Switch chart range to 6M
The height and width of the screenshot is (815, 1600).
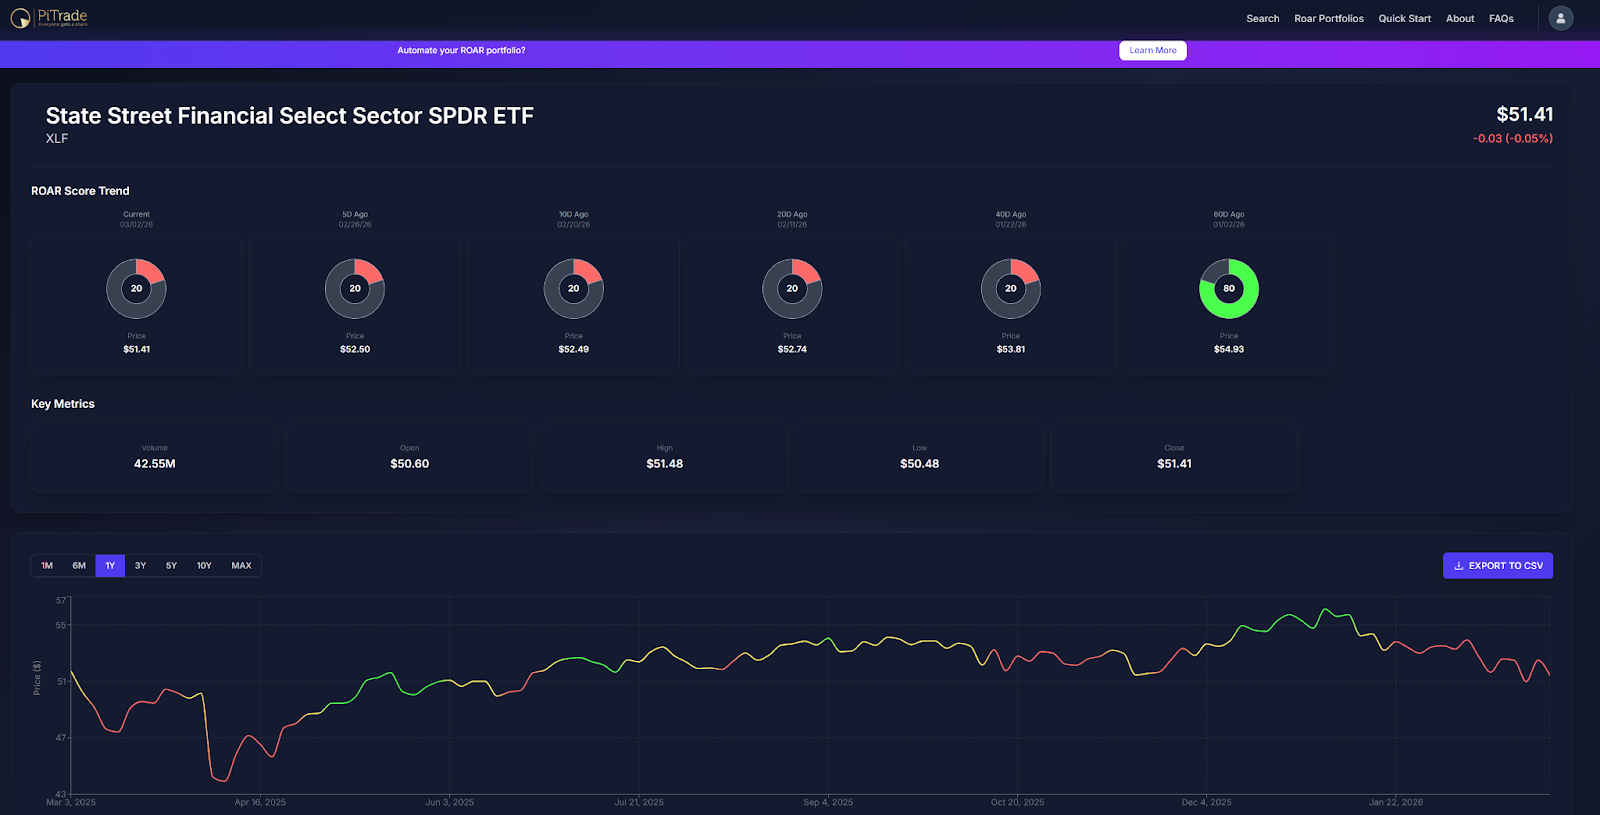tap(79, 566)
